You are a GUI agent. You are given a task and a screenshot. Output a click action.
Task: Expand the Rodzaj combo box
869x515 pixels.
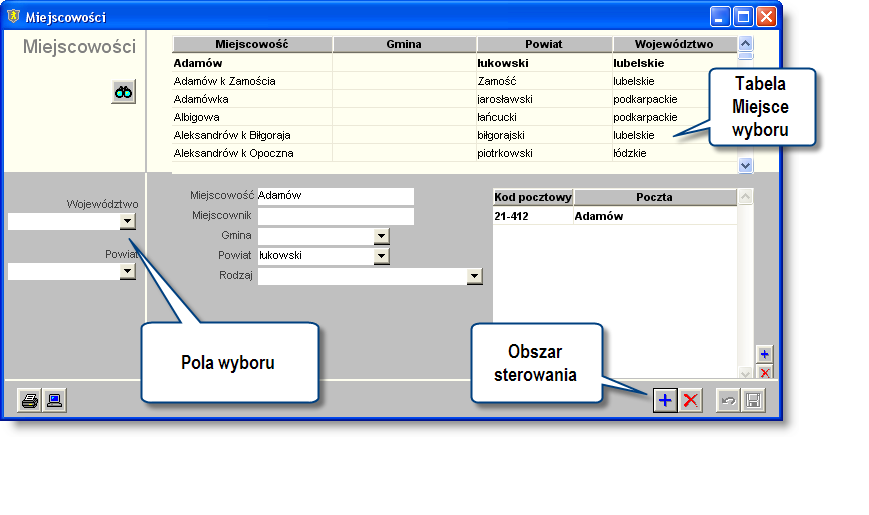point(474,276)
